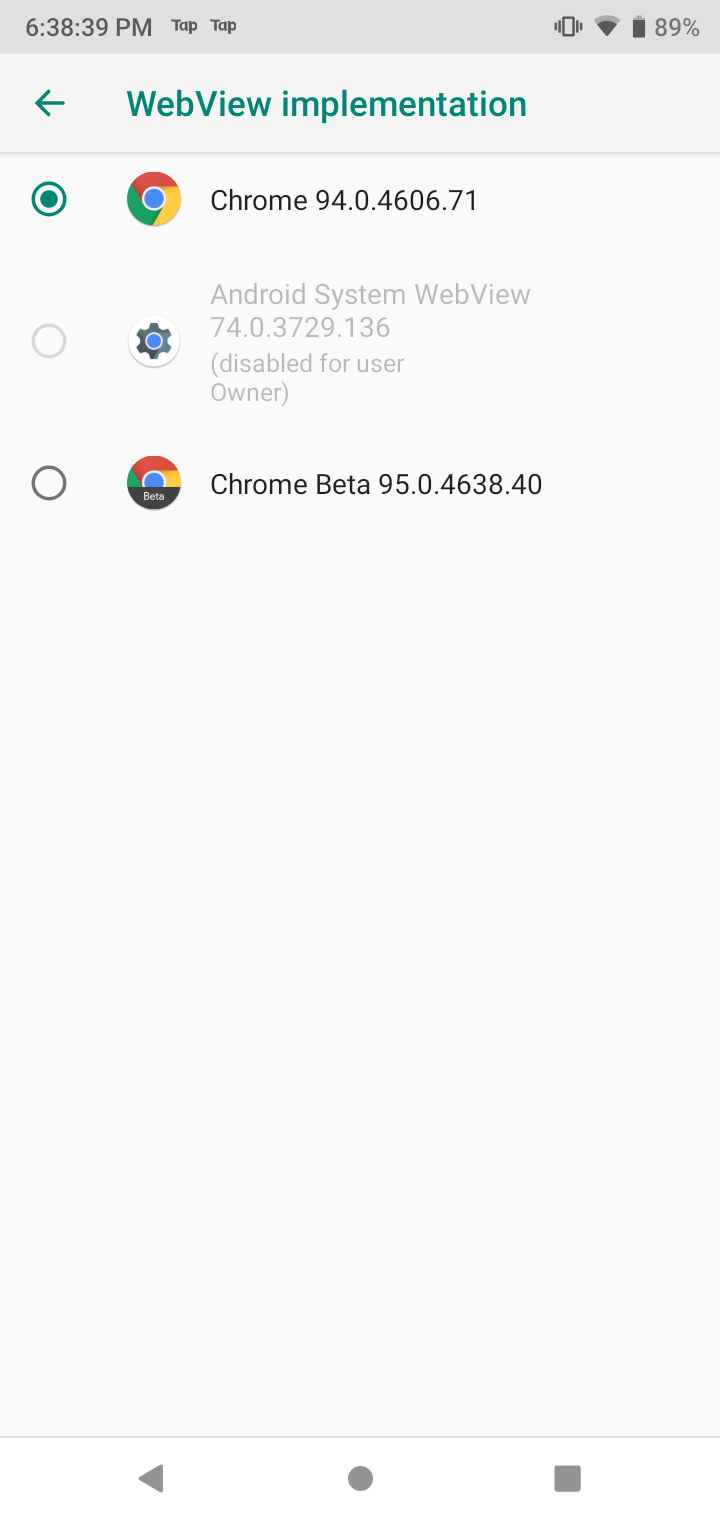The height and width of the screenshot is (1520, 720).
Task: Tap the Android home navigation button
Action: 360,1478
